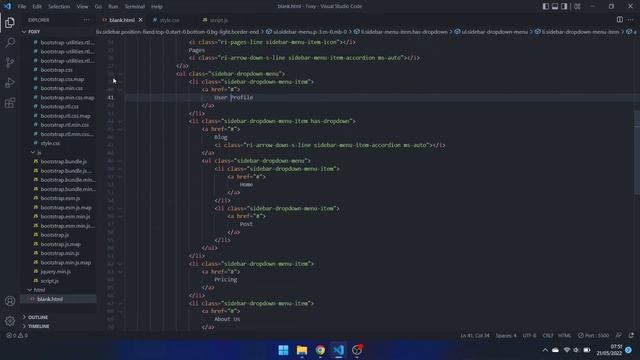Screen dimensions: 640x360
Task: Open editor more actions ellipsis
Action: click(631, 20)
